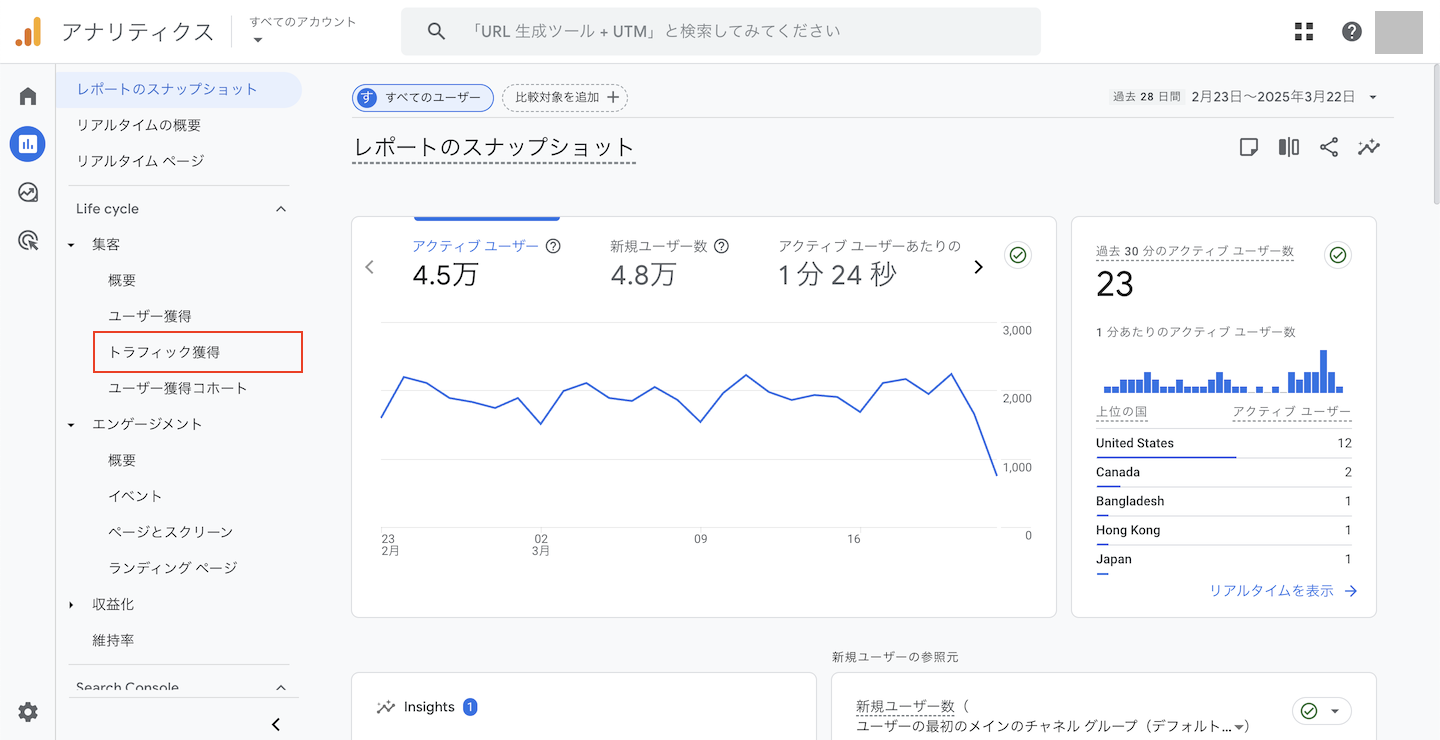Screen dimensions: 1440x740
Task: Open the Advertising cursor icon in left rail
Action: (x=28, y=240)
